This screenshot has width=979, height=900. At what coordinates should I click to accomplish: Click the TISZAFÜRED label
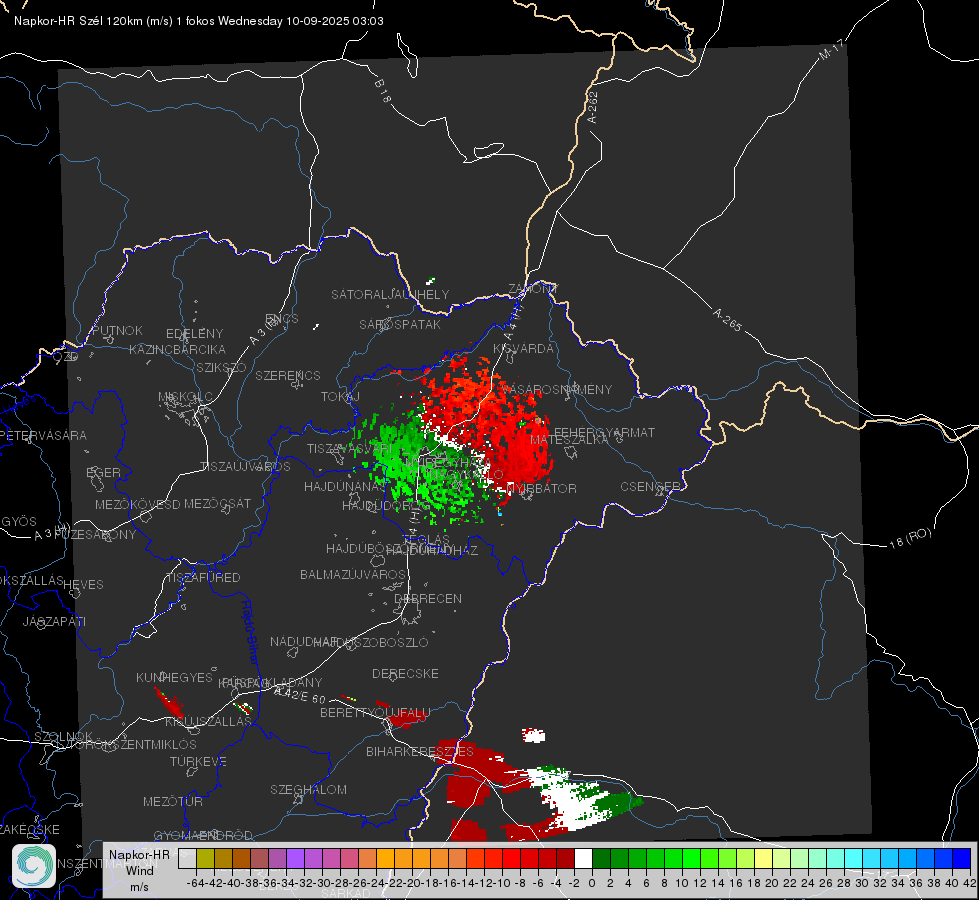click(x=202, y=578)
